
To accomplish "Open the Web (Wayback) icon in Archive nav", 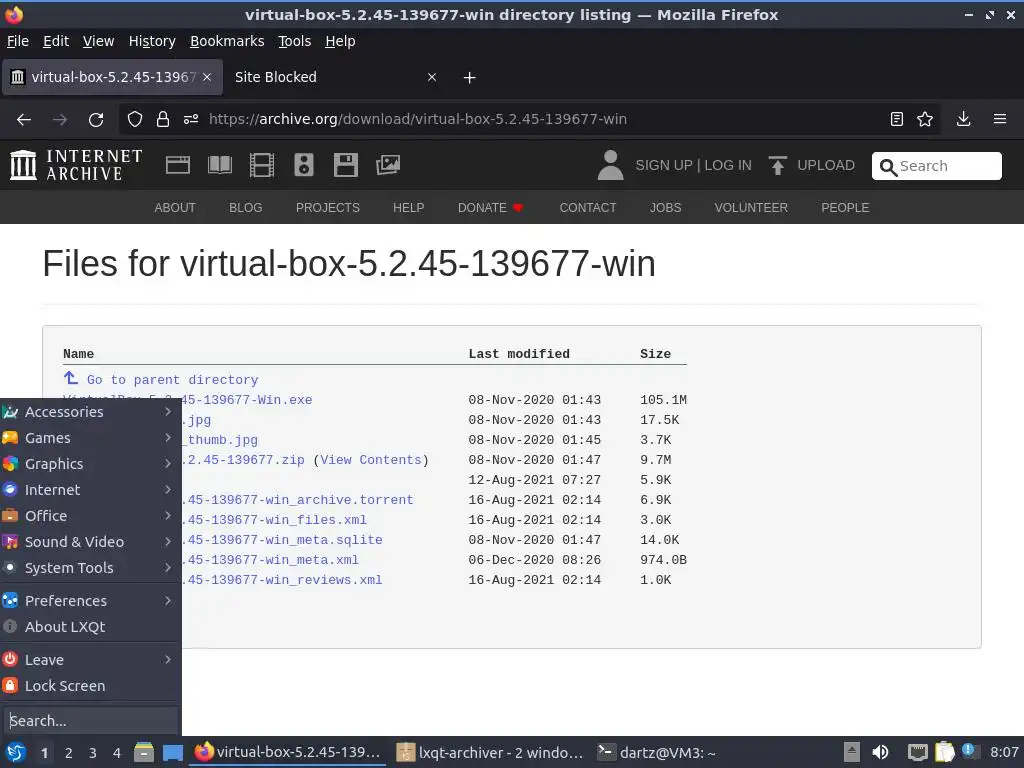I will 178,165.
